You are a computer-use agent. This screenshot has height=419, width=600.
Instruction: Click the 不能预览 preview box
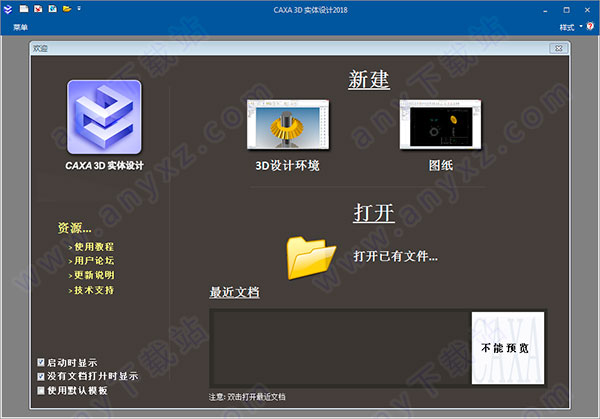507,348
